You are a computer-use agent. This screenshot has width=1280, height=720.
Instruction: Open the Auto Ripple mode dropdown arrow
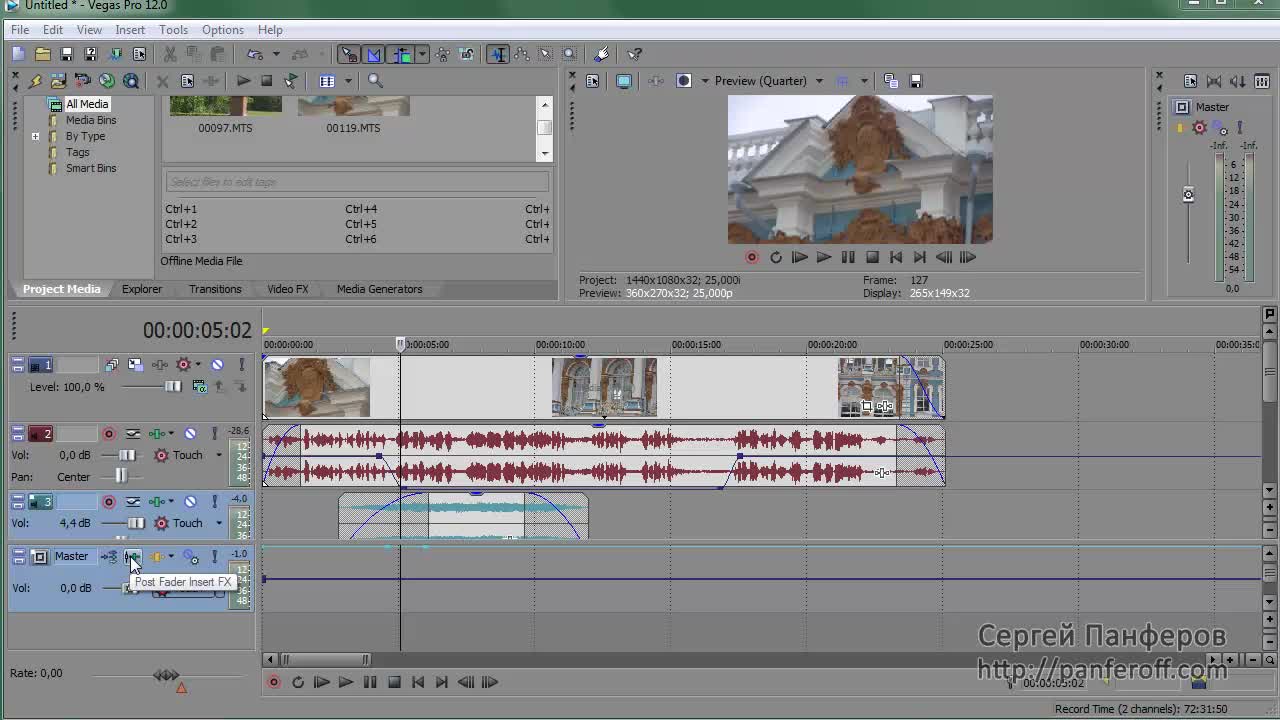coord(423,54)
